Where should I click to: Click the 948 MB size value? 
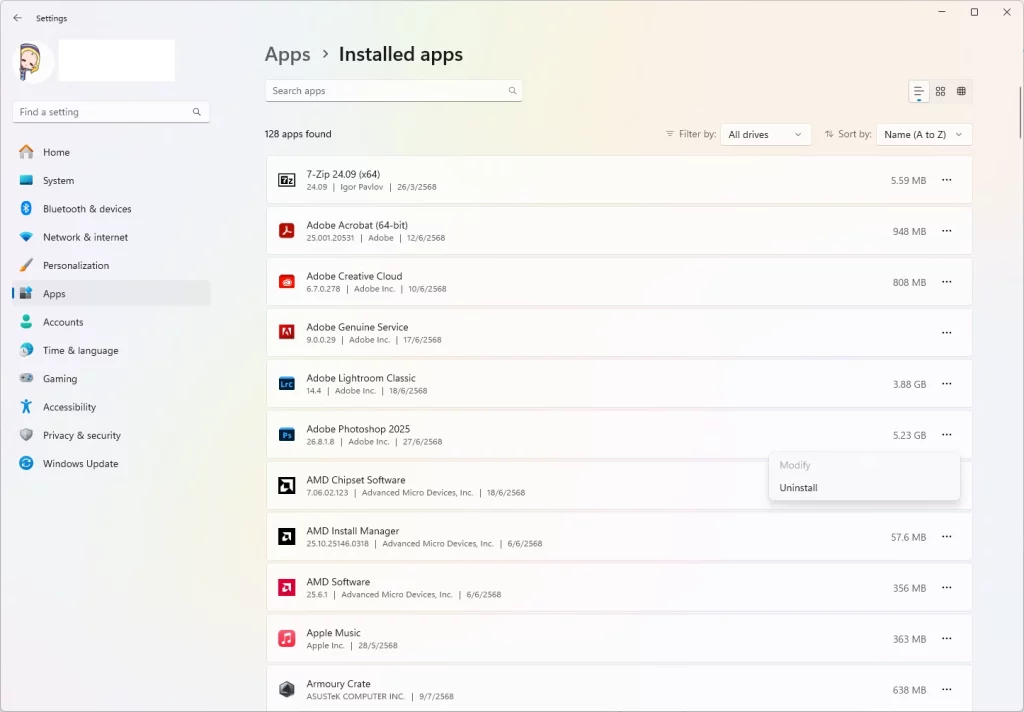point(909,231)
